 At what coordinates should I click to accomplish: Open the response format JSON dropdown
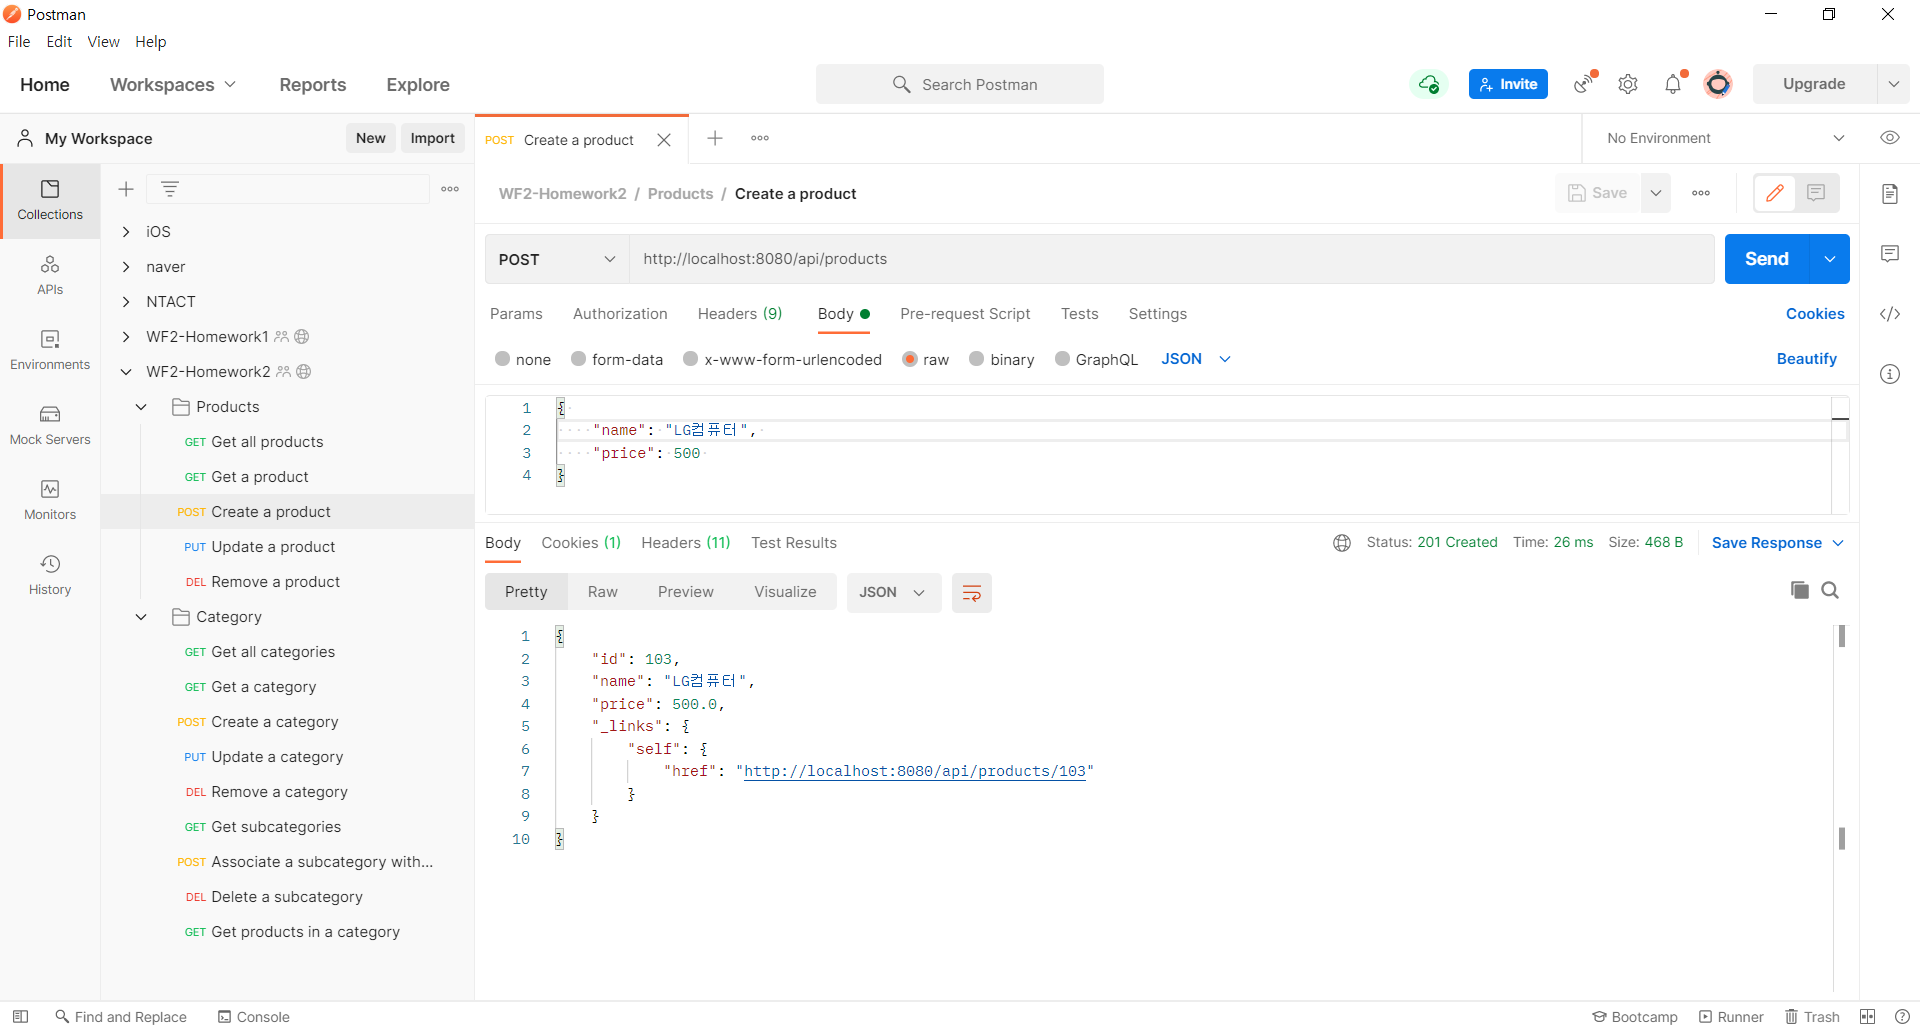click(x=894, y=592)
